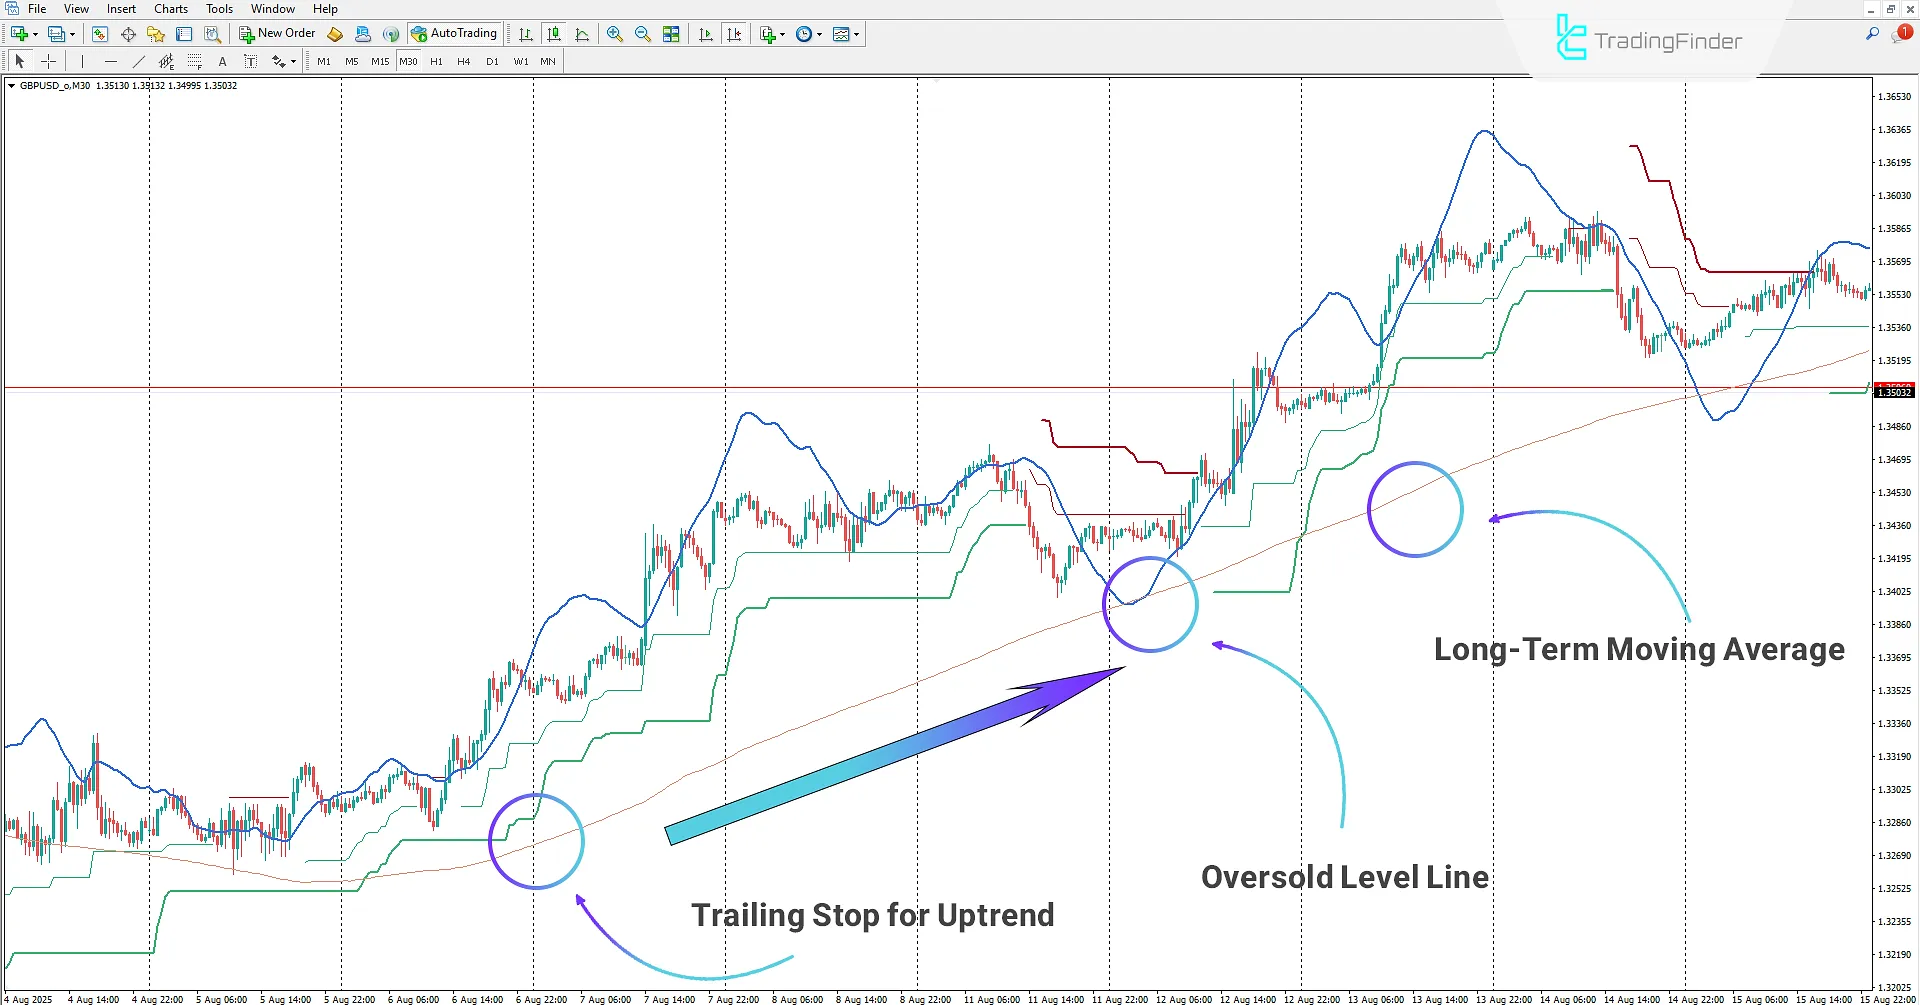The height and width of the screenshot is (1005, 1920).
Task: Click the Zoom Out magnifier icon
Action: click(x=642, y=34)
